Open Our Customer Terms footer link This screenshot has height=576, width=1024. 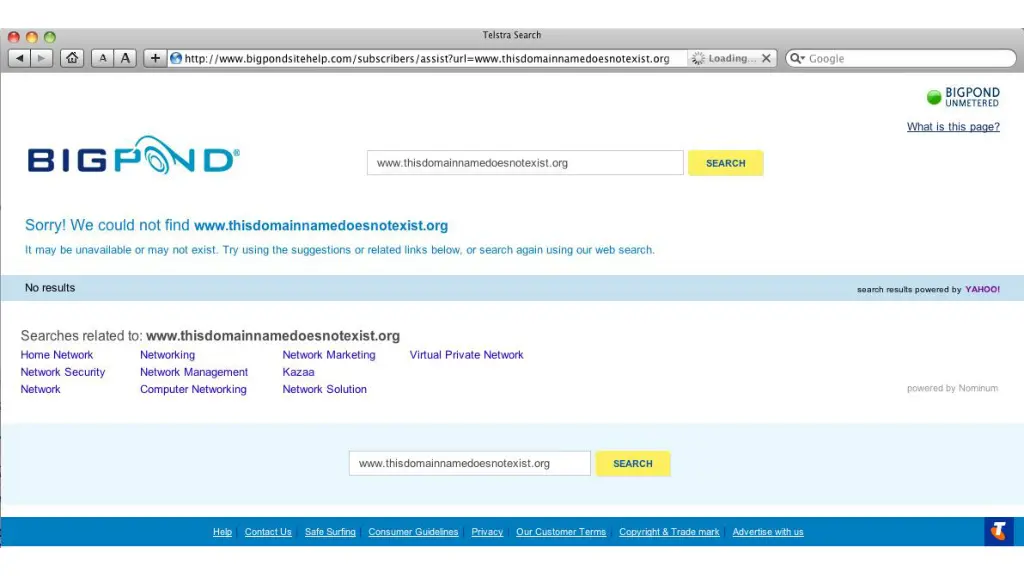tap(561, 532)
